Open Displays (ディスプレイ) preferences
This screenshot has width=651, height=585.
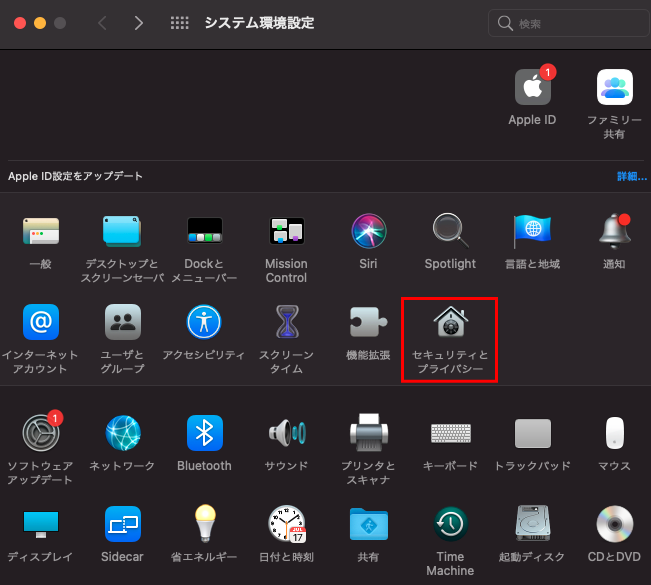point(41,524)
